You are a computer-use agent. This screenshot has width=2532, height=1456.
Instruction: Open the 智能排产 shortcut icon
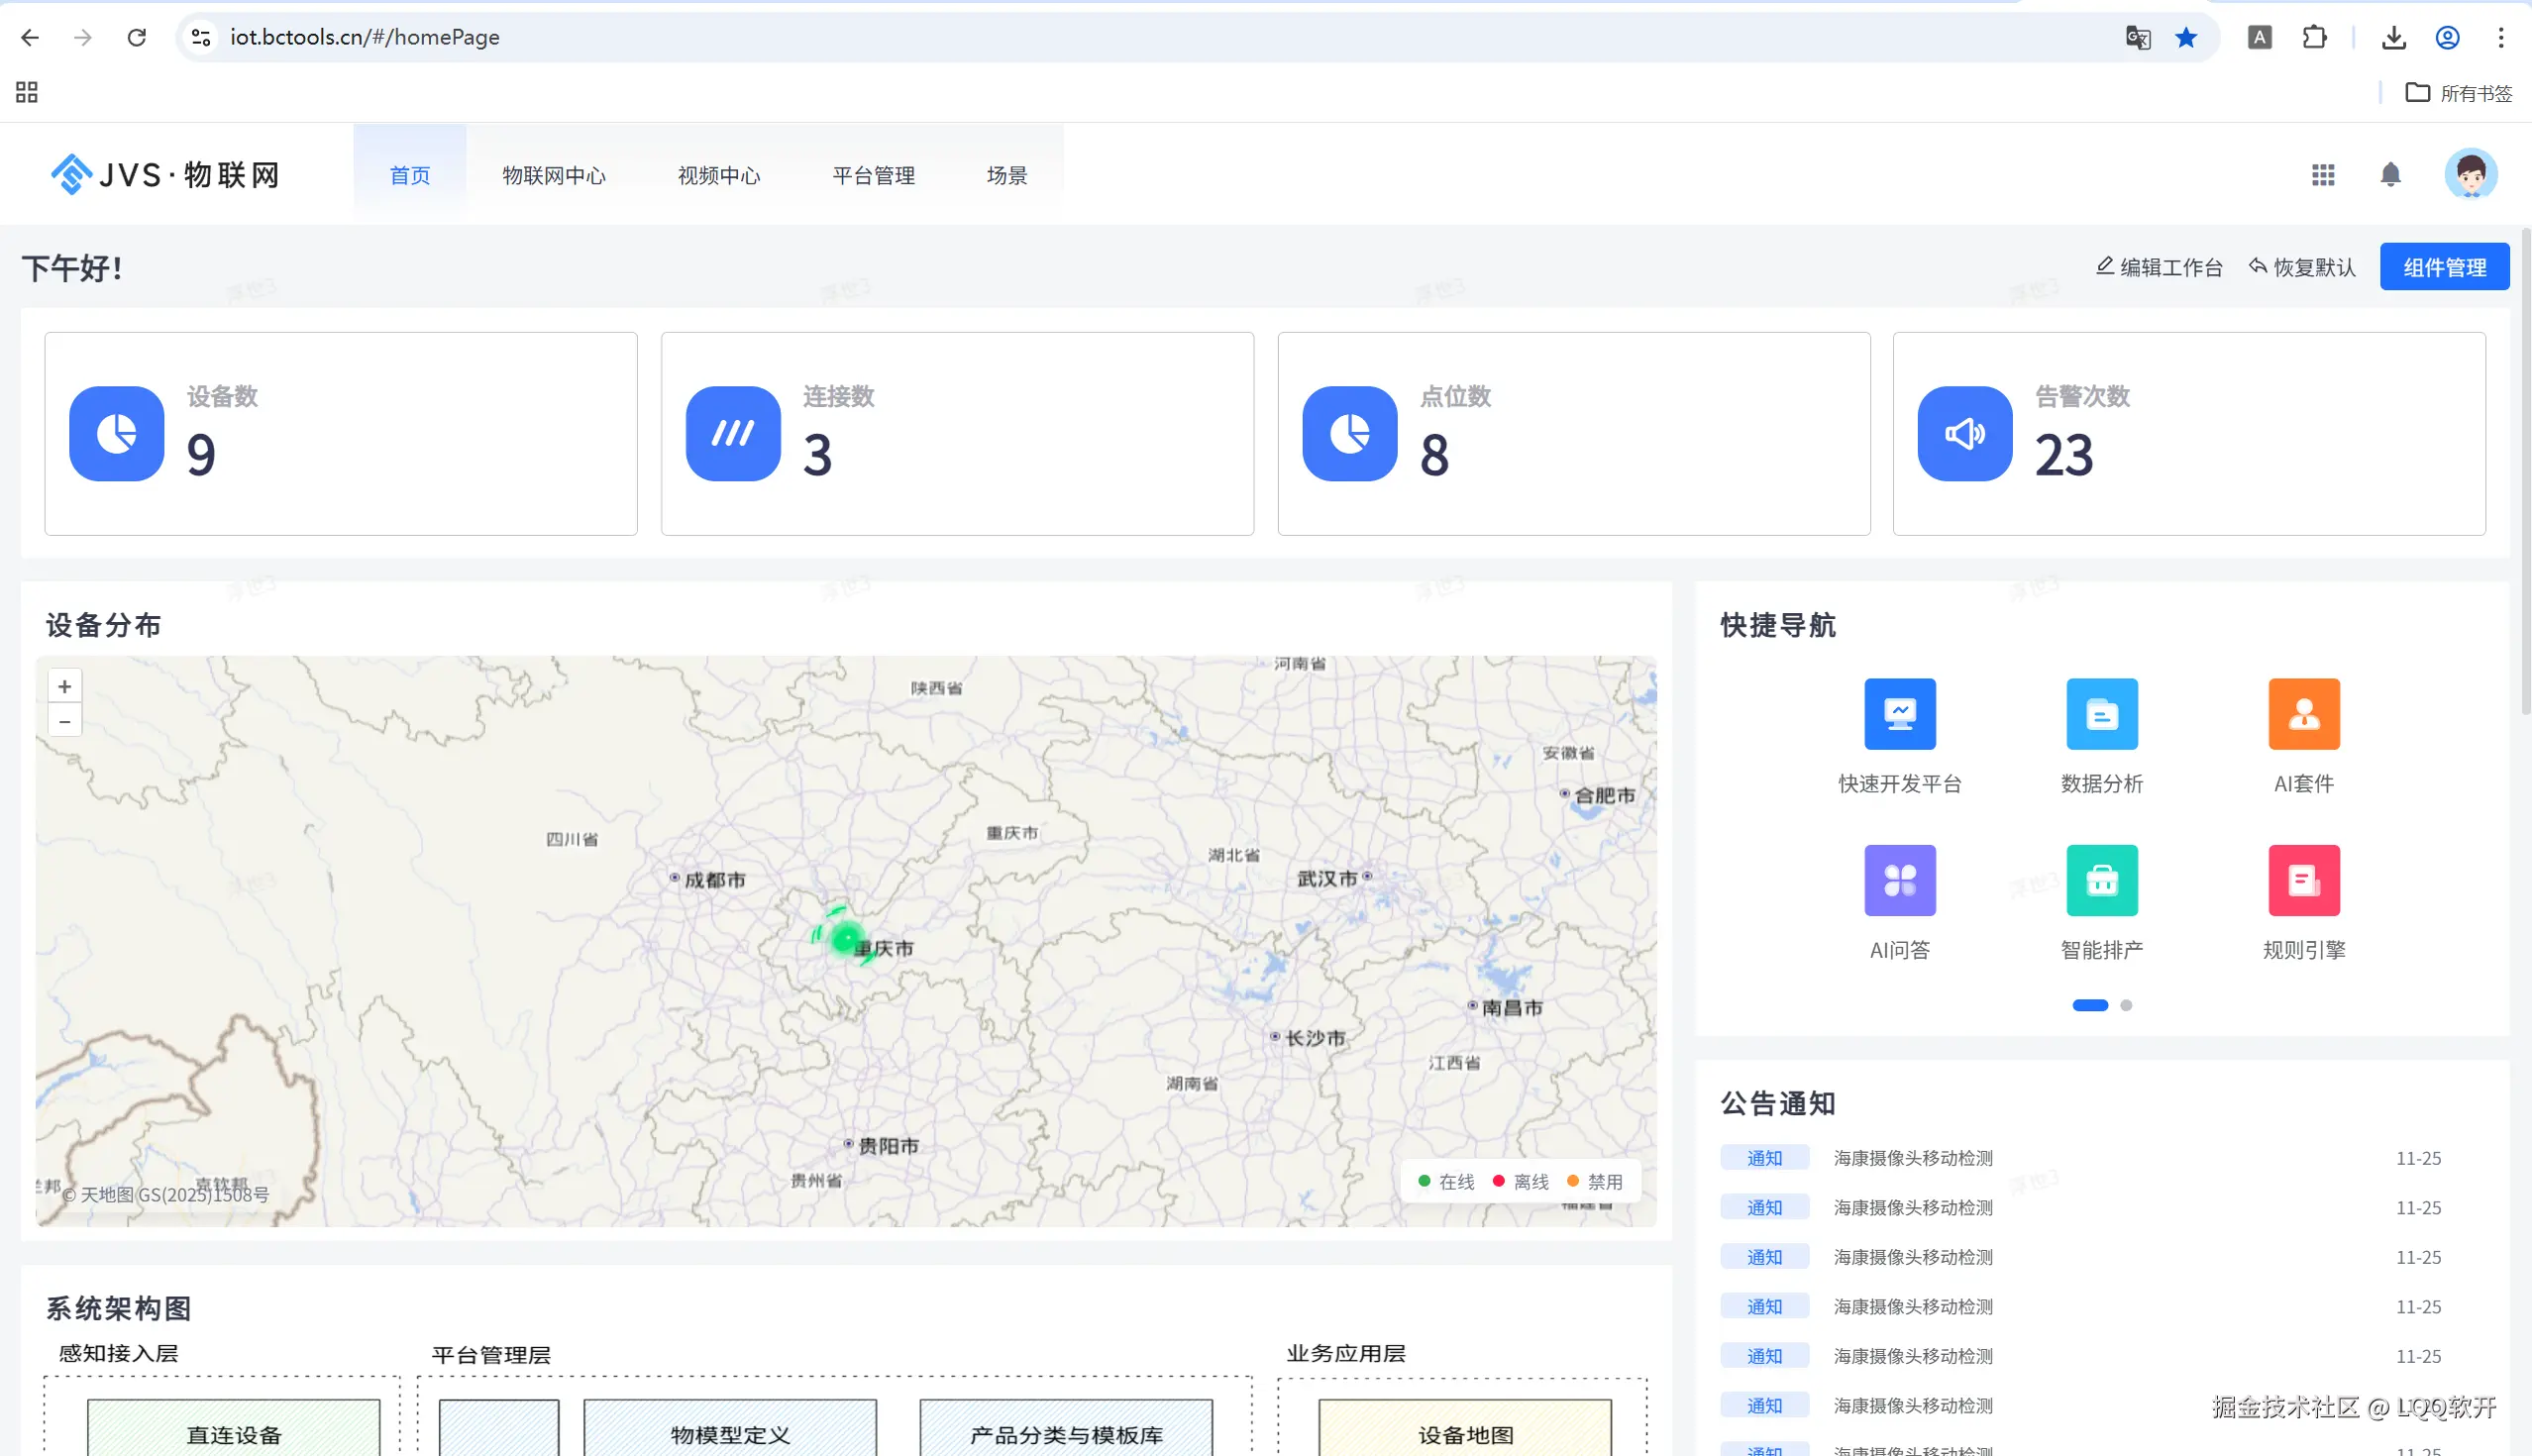[2101, 880]
